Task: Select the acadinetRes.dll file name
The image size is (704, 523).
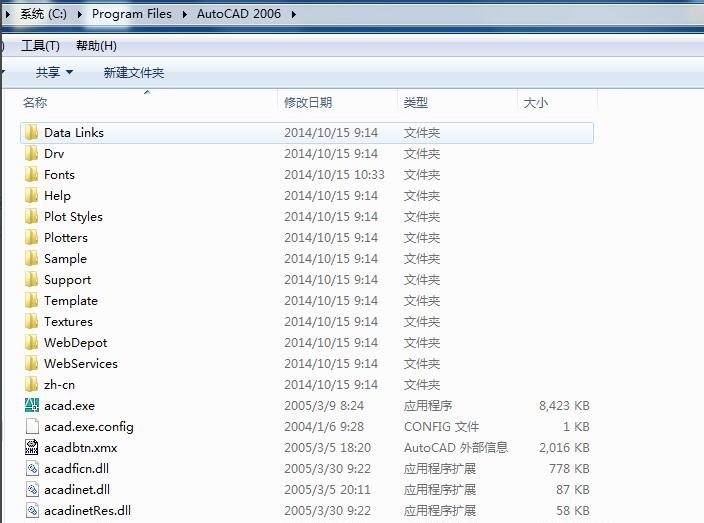Action: (x=88, y=510)
